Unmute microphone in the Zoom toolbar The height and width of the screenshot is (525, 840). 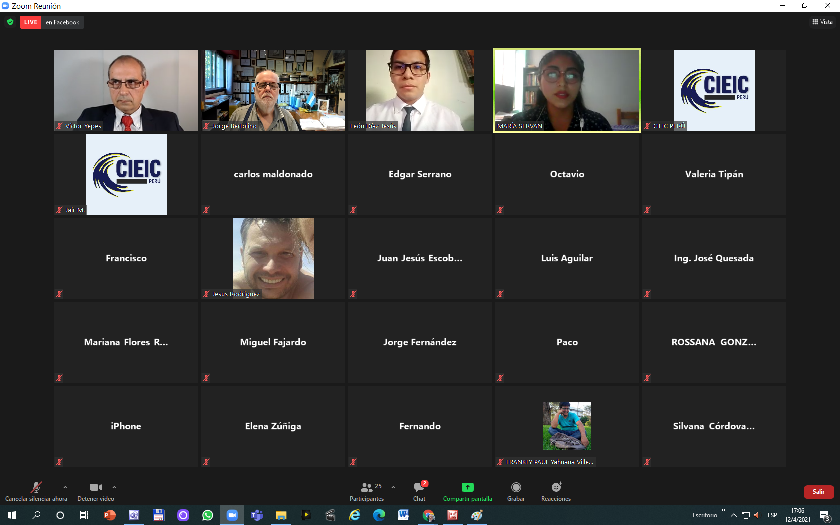point(36,488)
